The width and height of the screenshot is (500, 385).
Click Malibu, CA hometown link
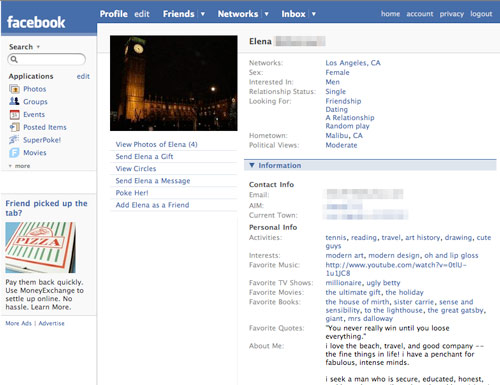[344, 136]
